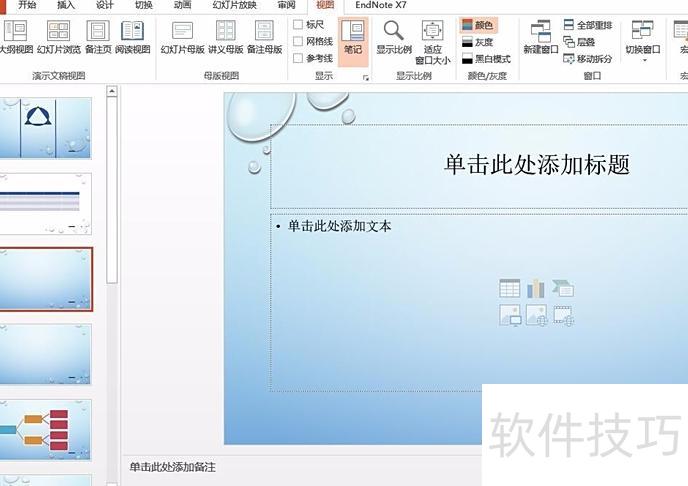Open the 切换 transitions tab
This screenshot has width=688, height=486.
pyautogui.click(x=143, y=5)
